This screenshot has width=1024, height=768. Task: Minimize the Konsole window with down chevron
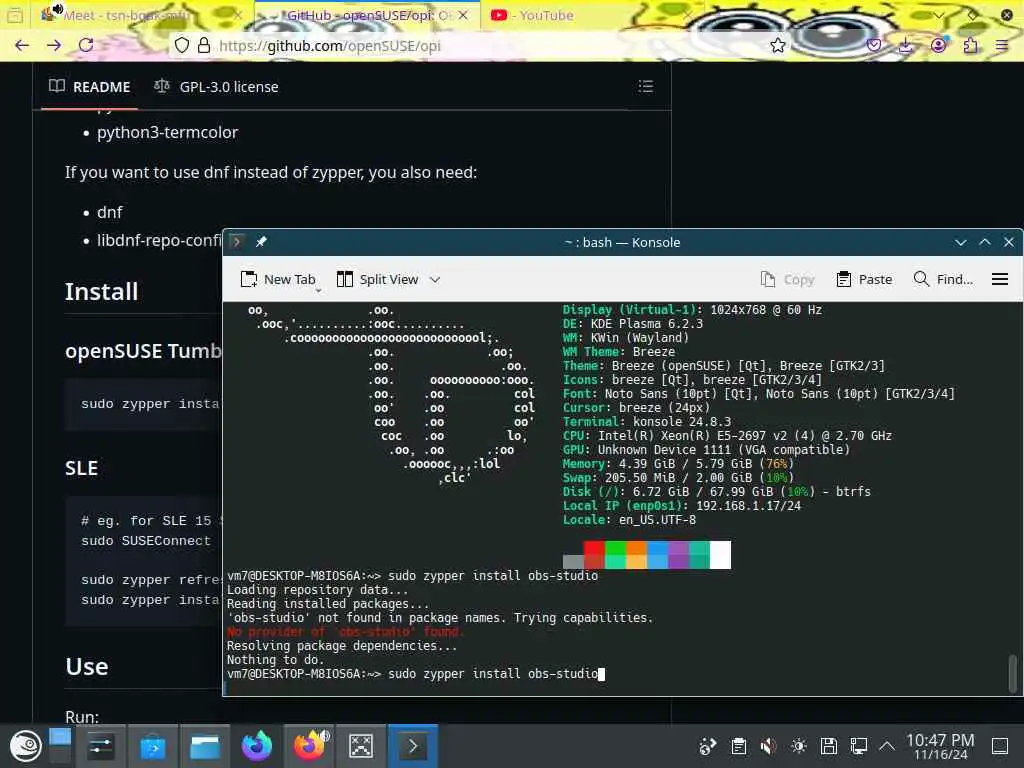960,242
